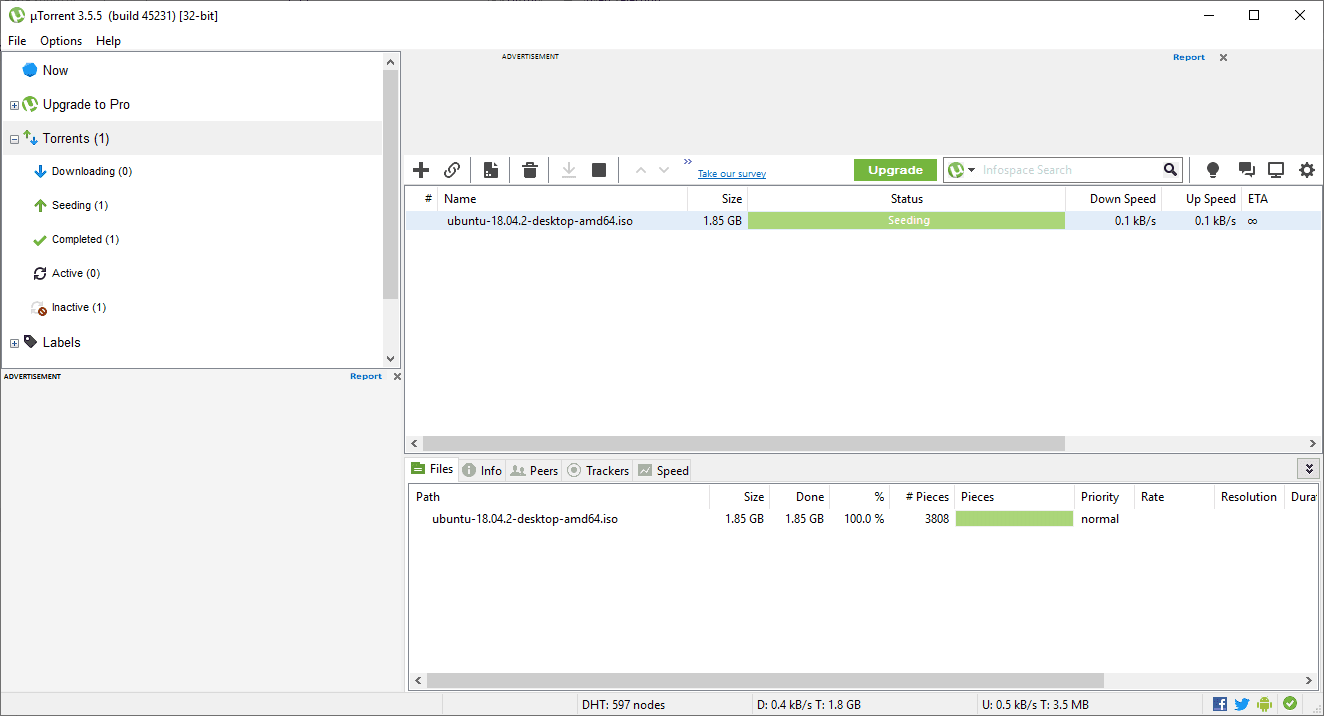The width and height of the screenshot is (1324, 716).
Task: Stop the ubuntu torrent with stop icon
Action: coord(598,169)
